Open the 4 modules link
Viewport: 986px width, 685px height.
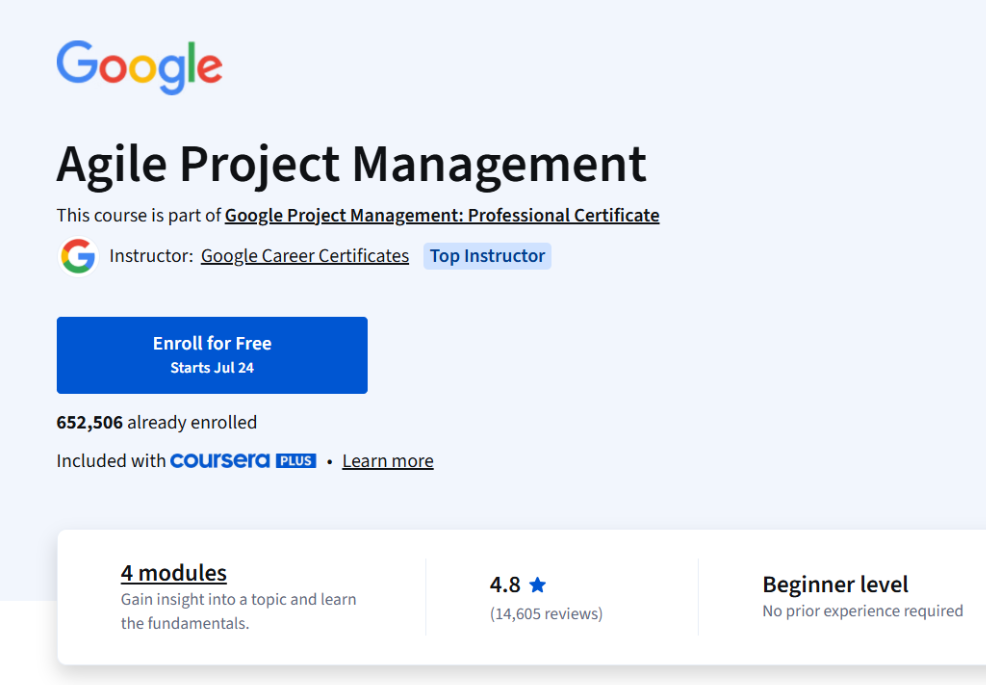pyautogui.click(x=173, y=573)
